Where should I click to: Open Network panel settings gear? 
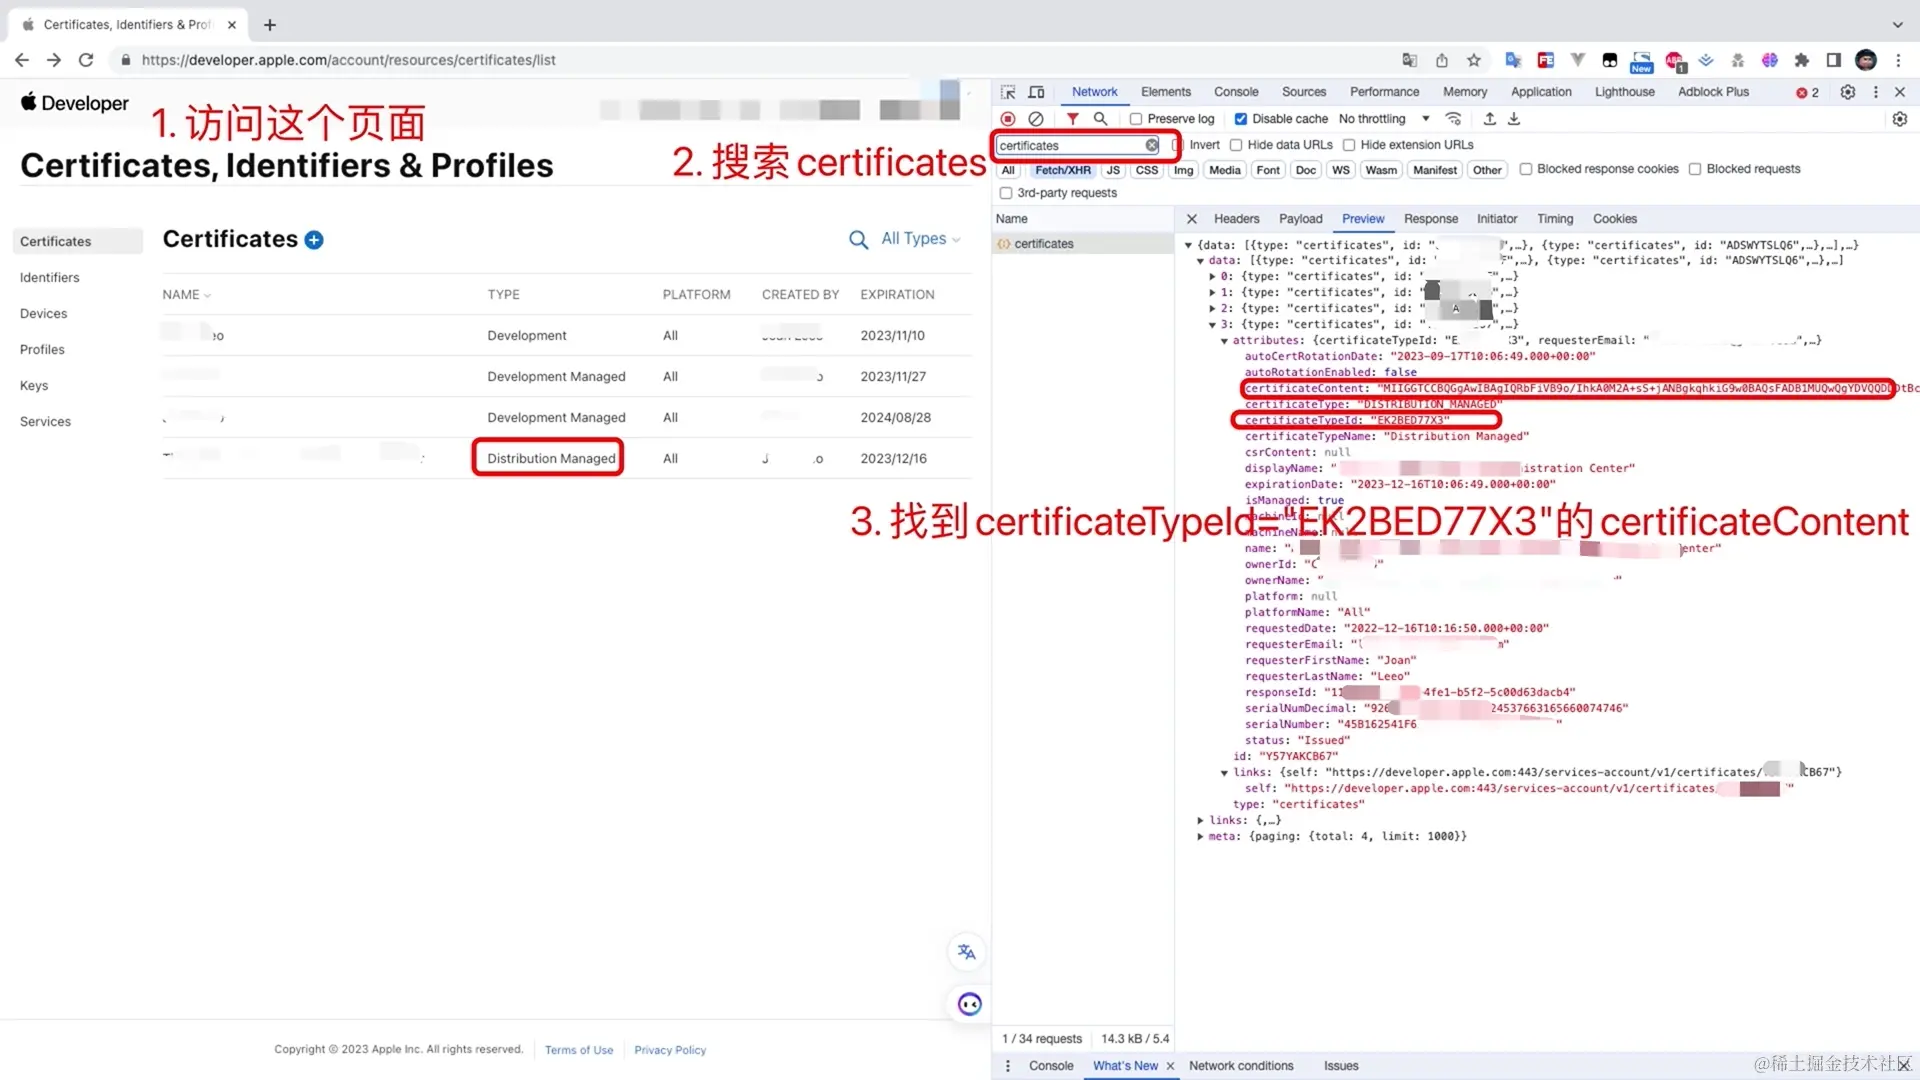tap(1900, 119)
